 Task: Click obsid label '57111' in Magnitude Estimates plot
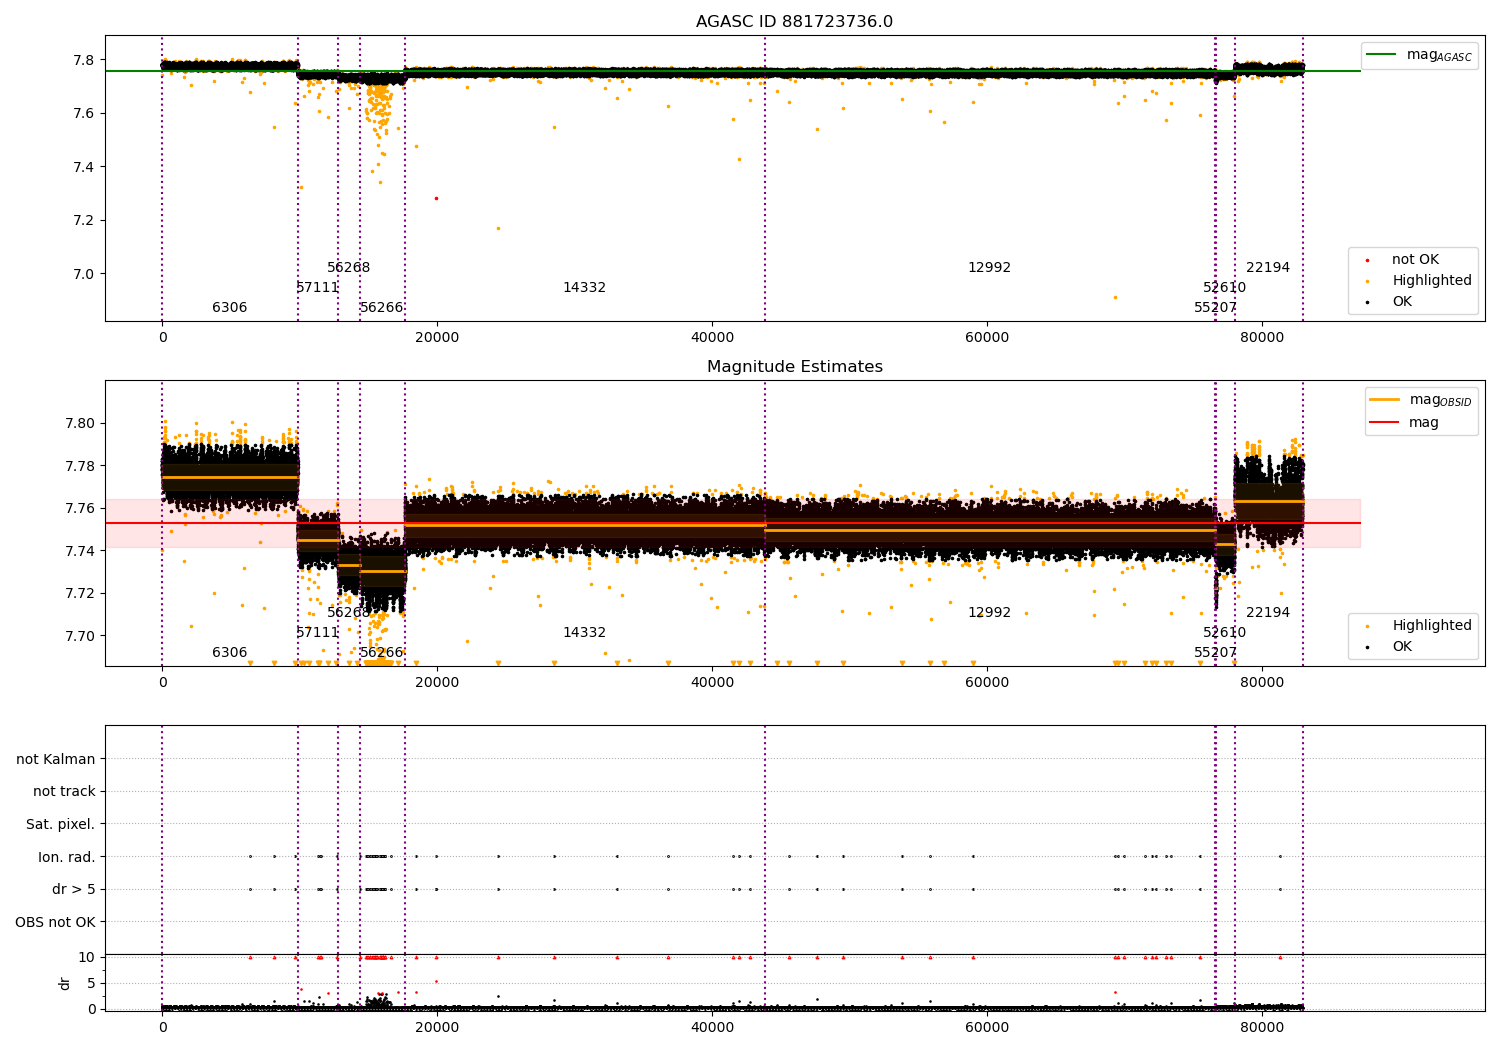point(317,633)
